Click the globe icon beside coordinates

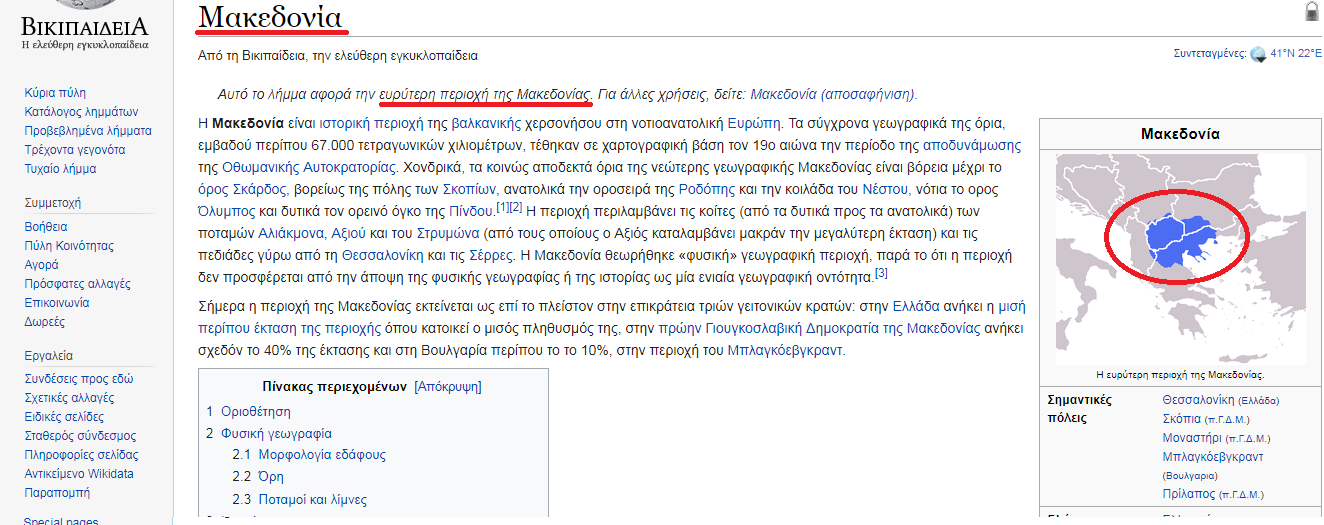point(1257,54)
